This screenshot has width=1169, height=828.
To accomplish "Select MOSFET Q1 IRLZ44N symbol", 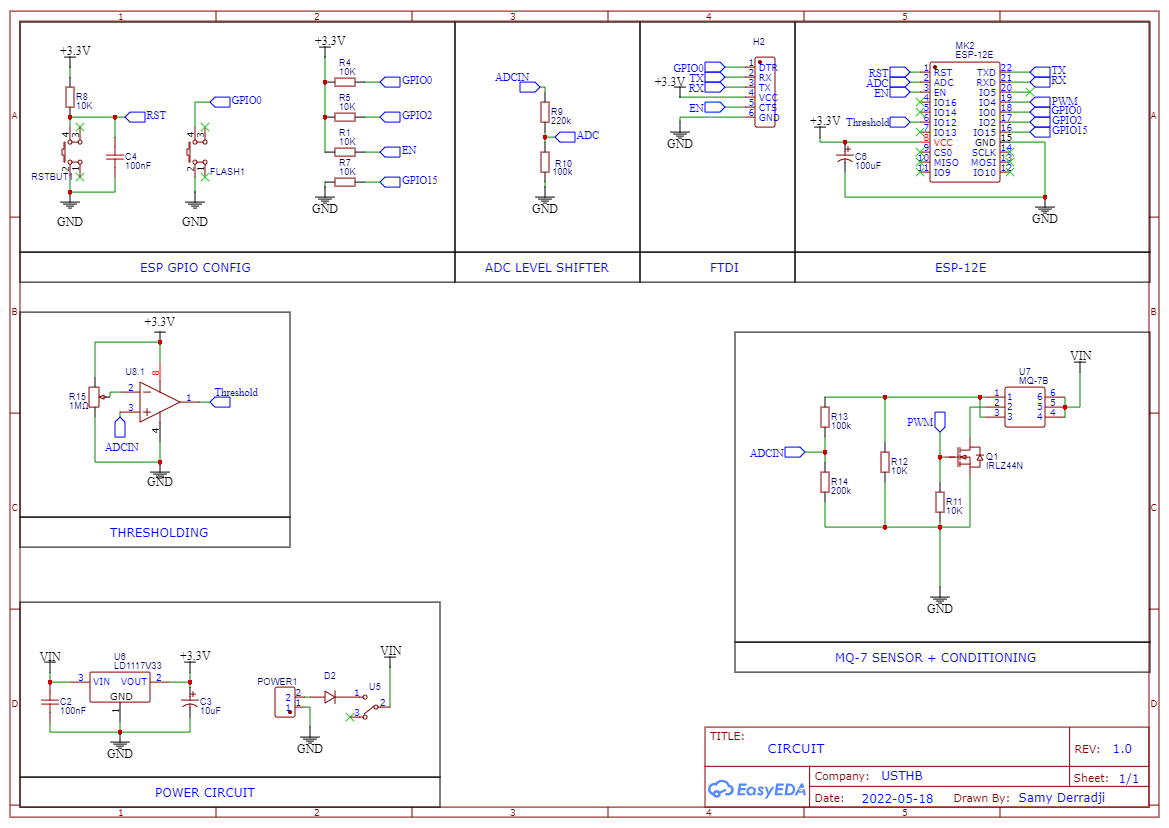I will pos(968,457).
